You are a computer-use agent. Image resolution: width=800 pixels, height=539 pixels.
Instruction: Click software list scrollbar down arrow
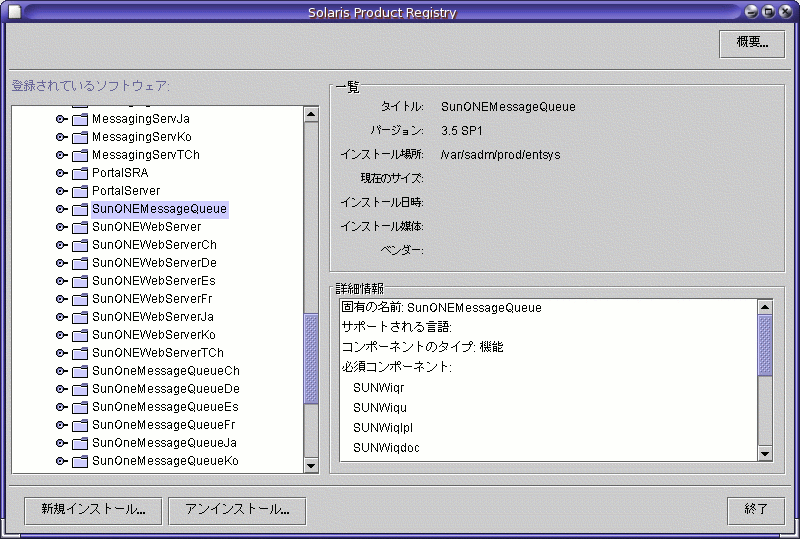311,466
